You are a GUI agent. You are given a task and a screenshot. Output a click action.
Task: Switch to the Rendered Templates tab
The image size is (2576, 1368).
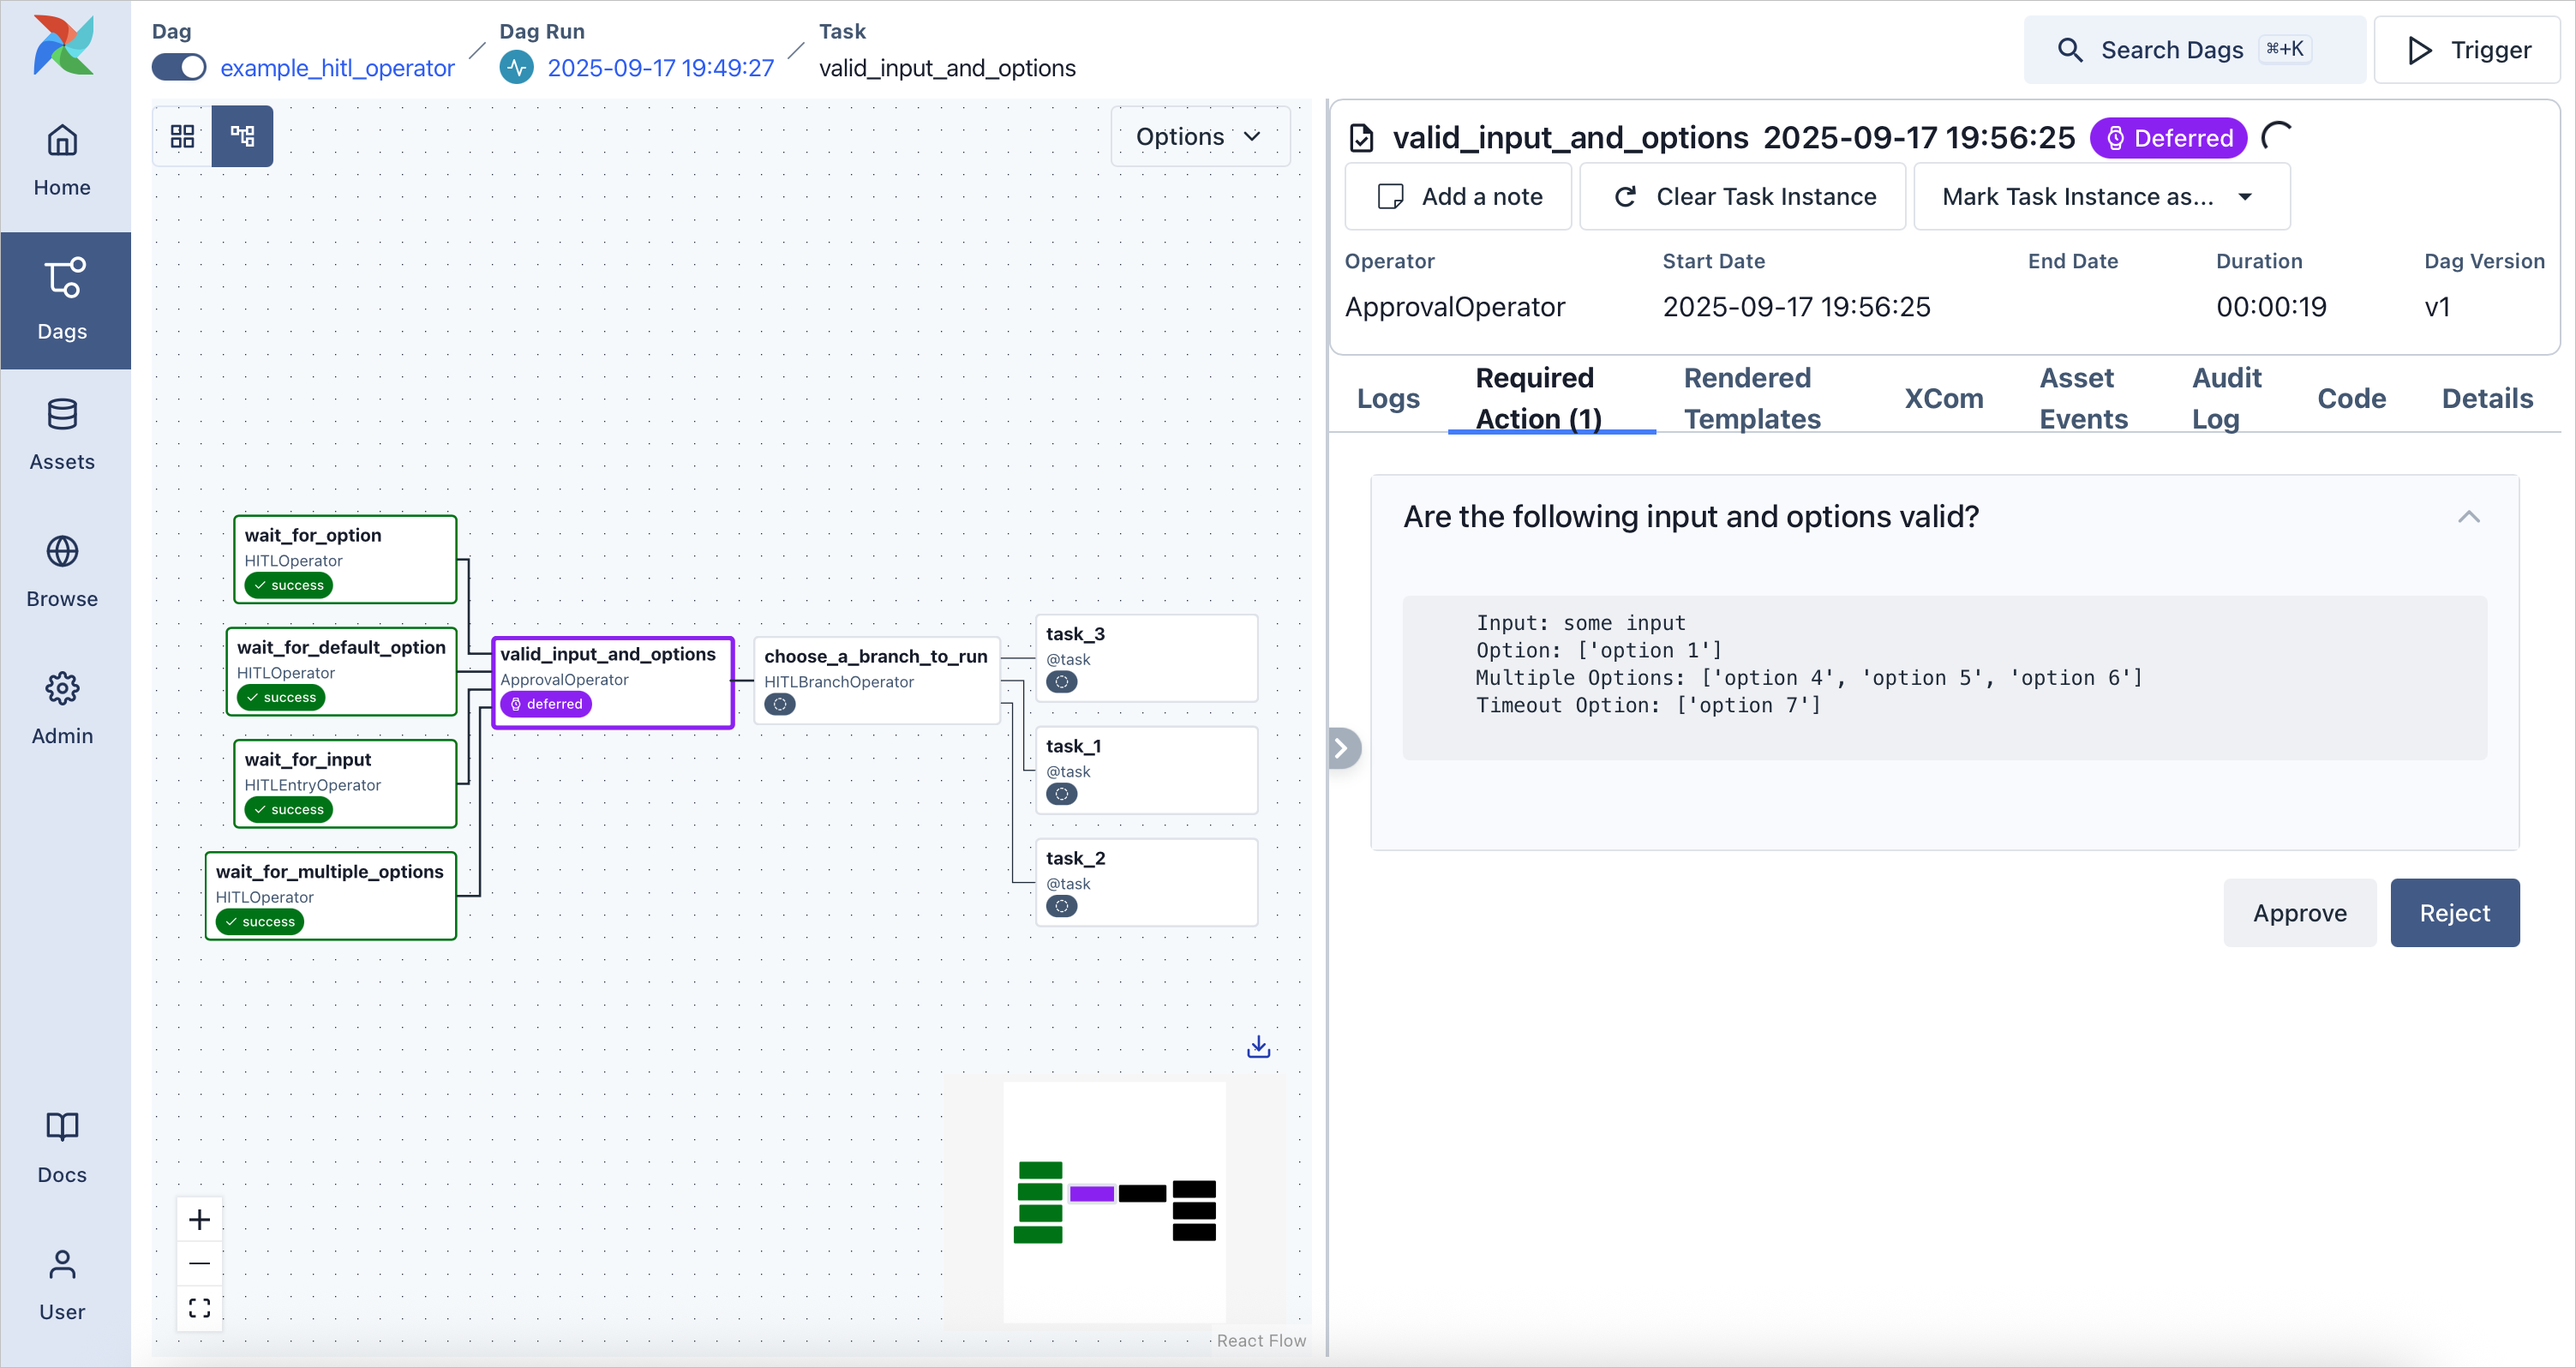pyautogui.click(x=1750, y=397)
